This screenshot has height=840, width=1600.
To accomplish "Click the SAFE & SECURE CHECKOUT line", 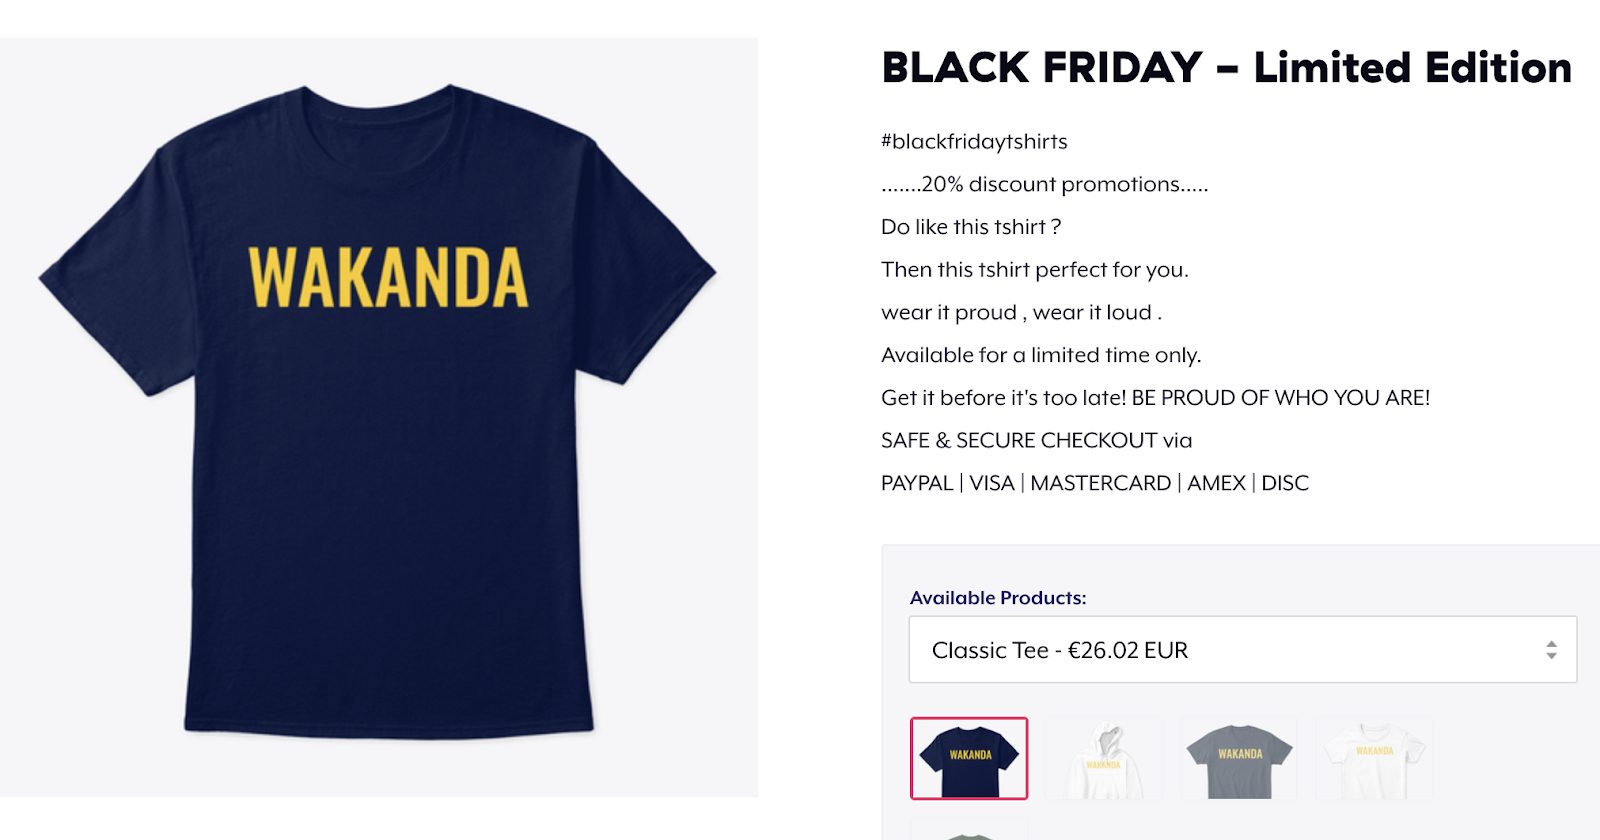I will click(x=1037, y=440).
